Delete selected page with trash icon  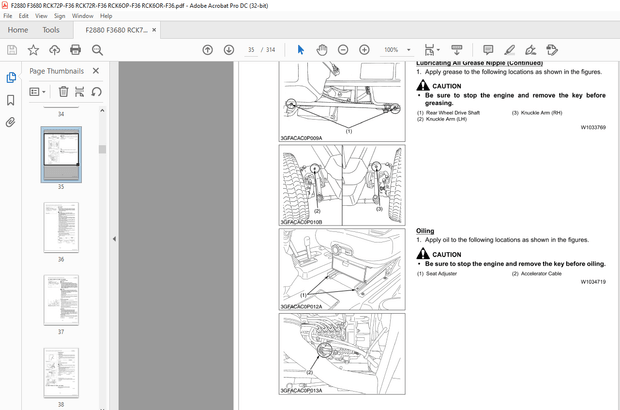(63, 91)
